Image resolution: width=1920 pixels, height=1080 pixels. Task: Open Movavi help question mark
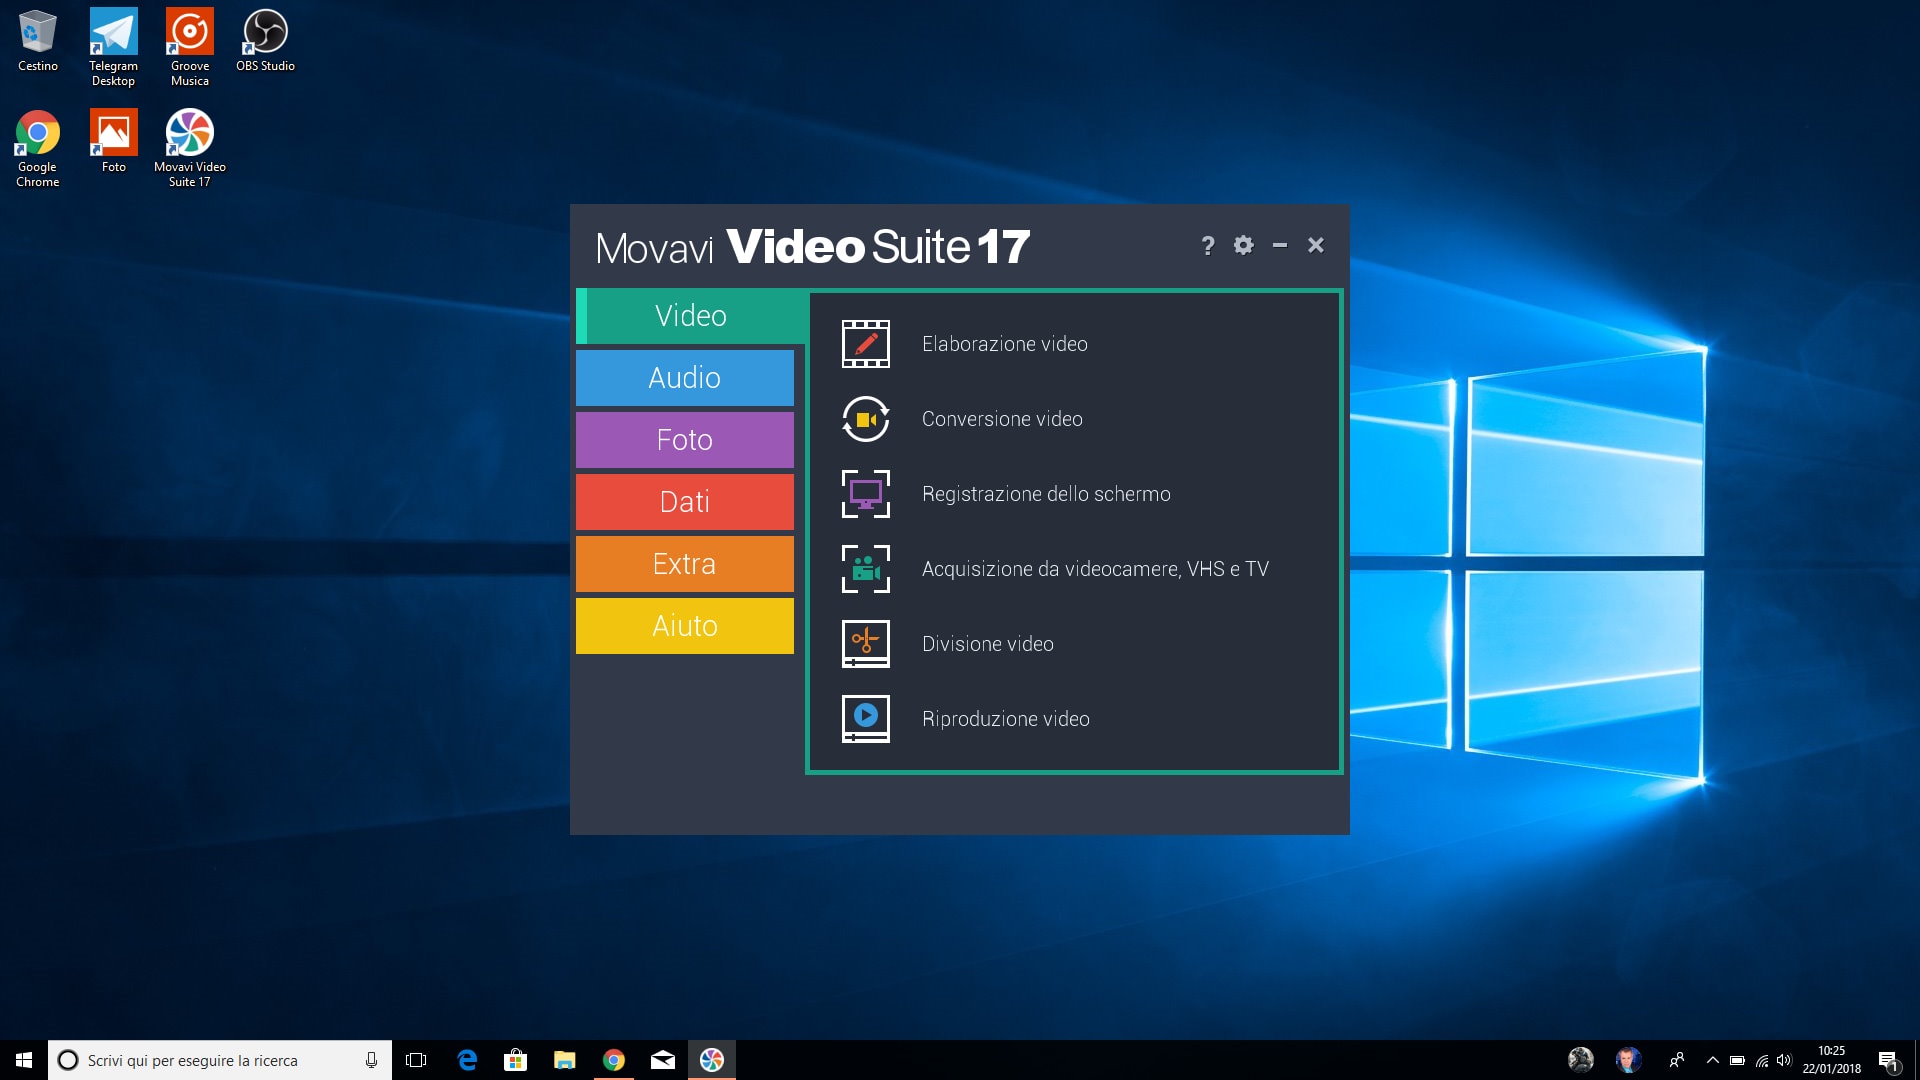pos(1208,246)
